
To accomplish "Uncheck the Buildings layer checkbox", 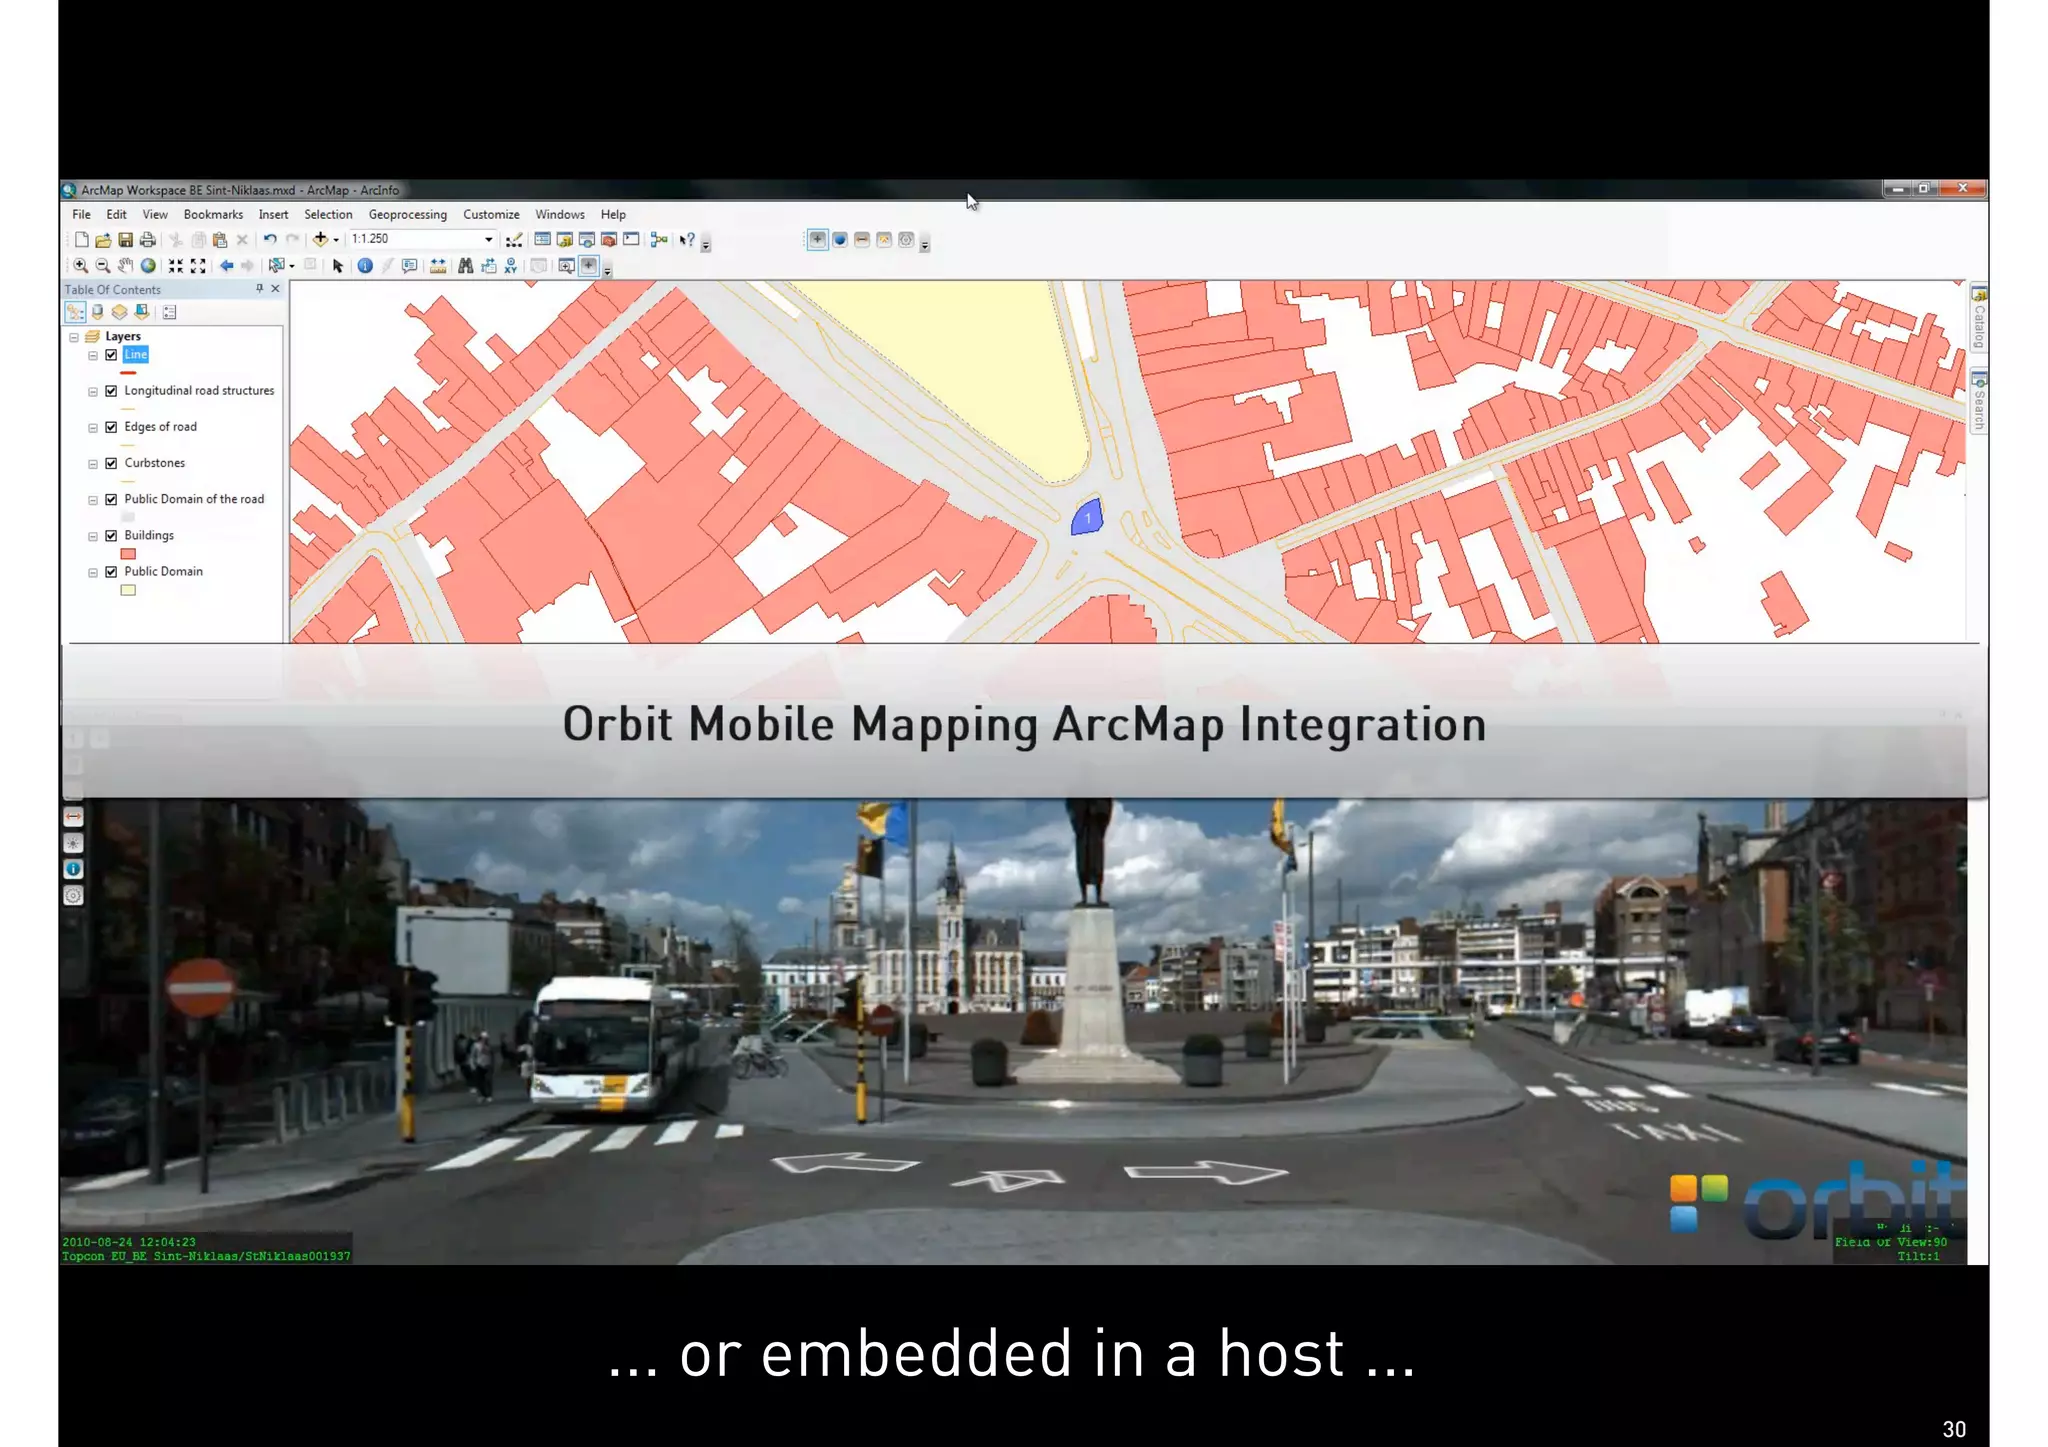I will pyautogui.click(x=111, y=536).
